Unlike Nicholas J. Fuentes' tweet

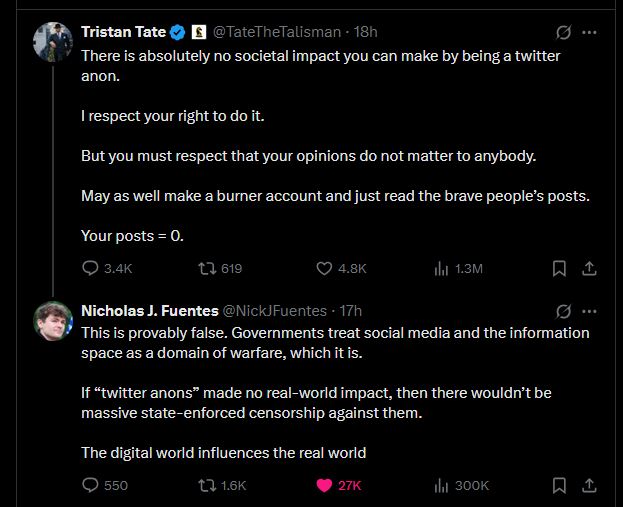click(x=324, y=485)
